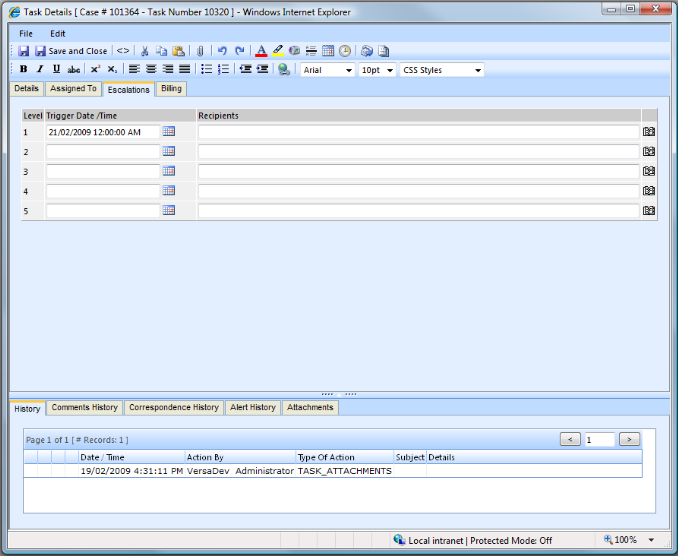This screenshot has height=556, width=678.
Task: Go to previous history page
Action: pyautogui.click(x=570, y=439)
